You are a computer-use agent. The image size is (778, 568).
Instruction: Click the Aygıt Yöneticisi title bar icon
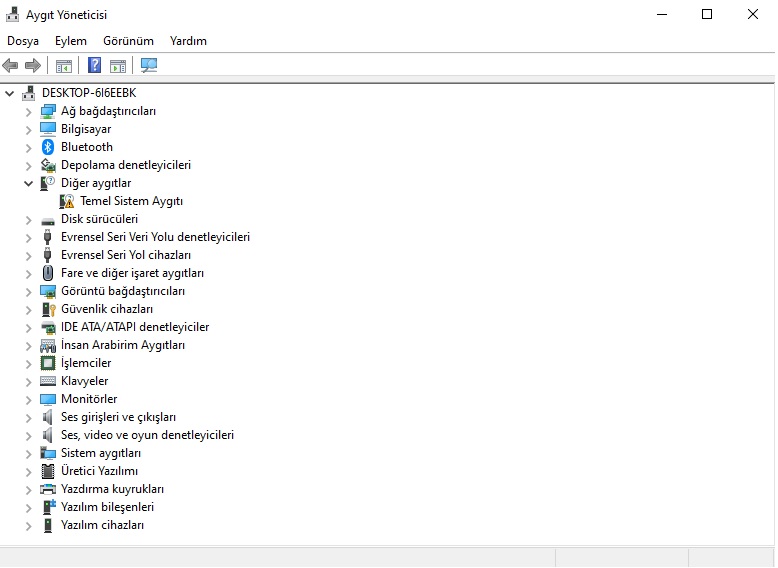coord(12,14)
